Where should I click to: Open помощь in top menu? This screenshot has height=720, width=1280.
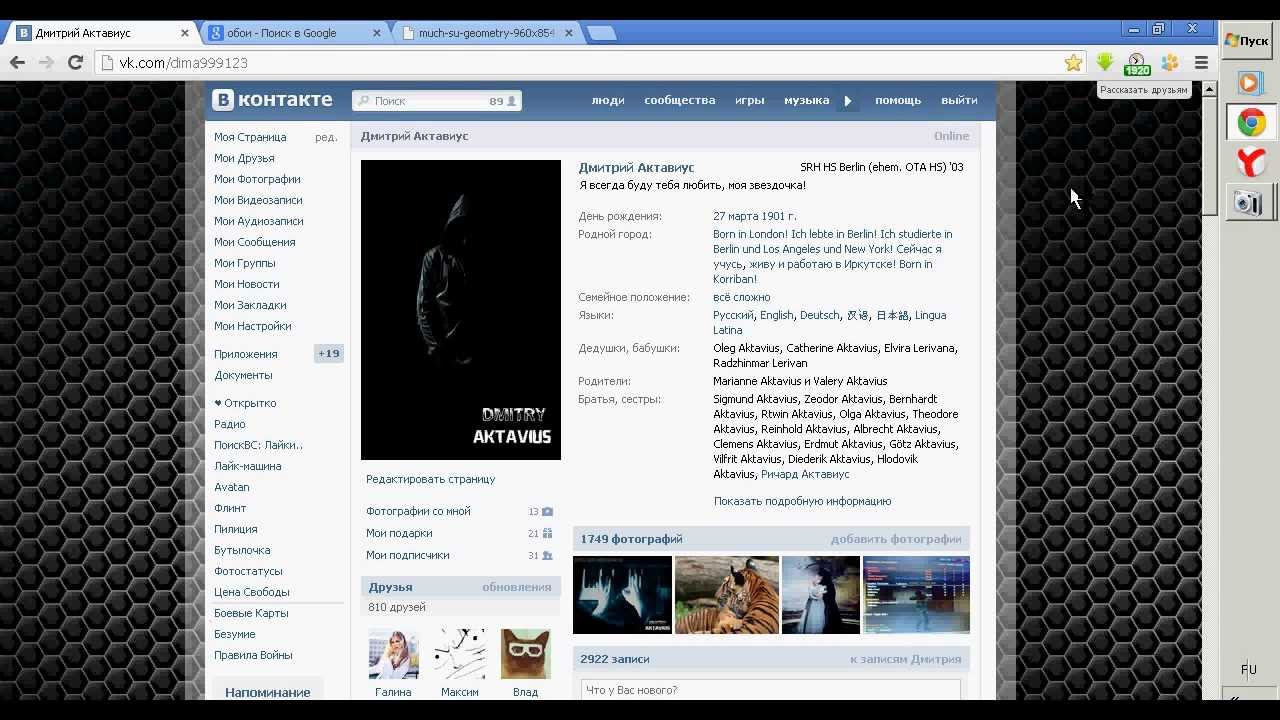898,100
